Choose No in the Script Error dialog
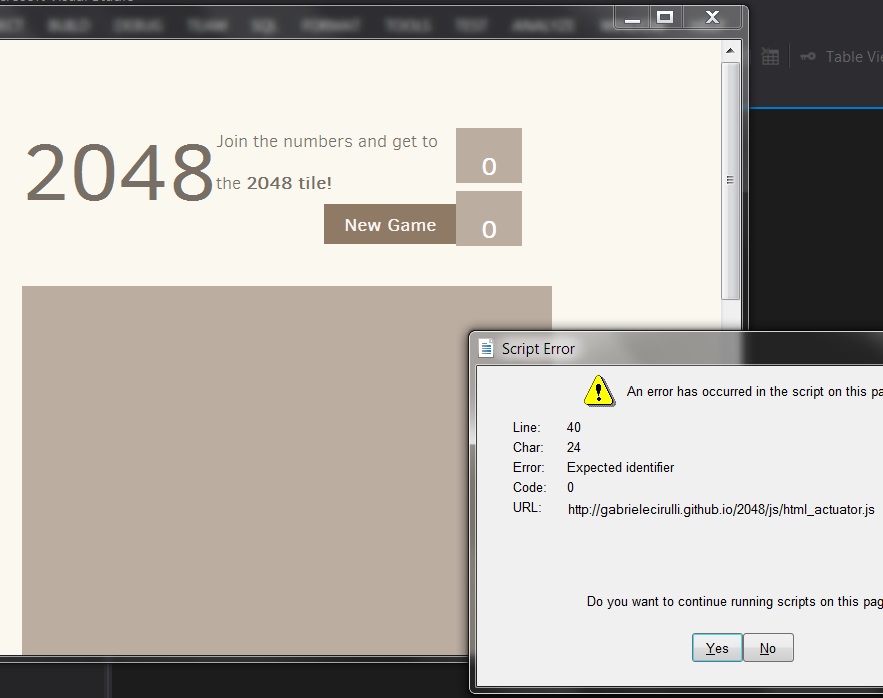883x698 pixels. (x=768, y=648)
